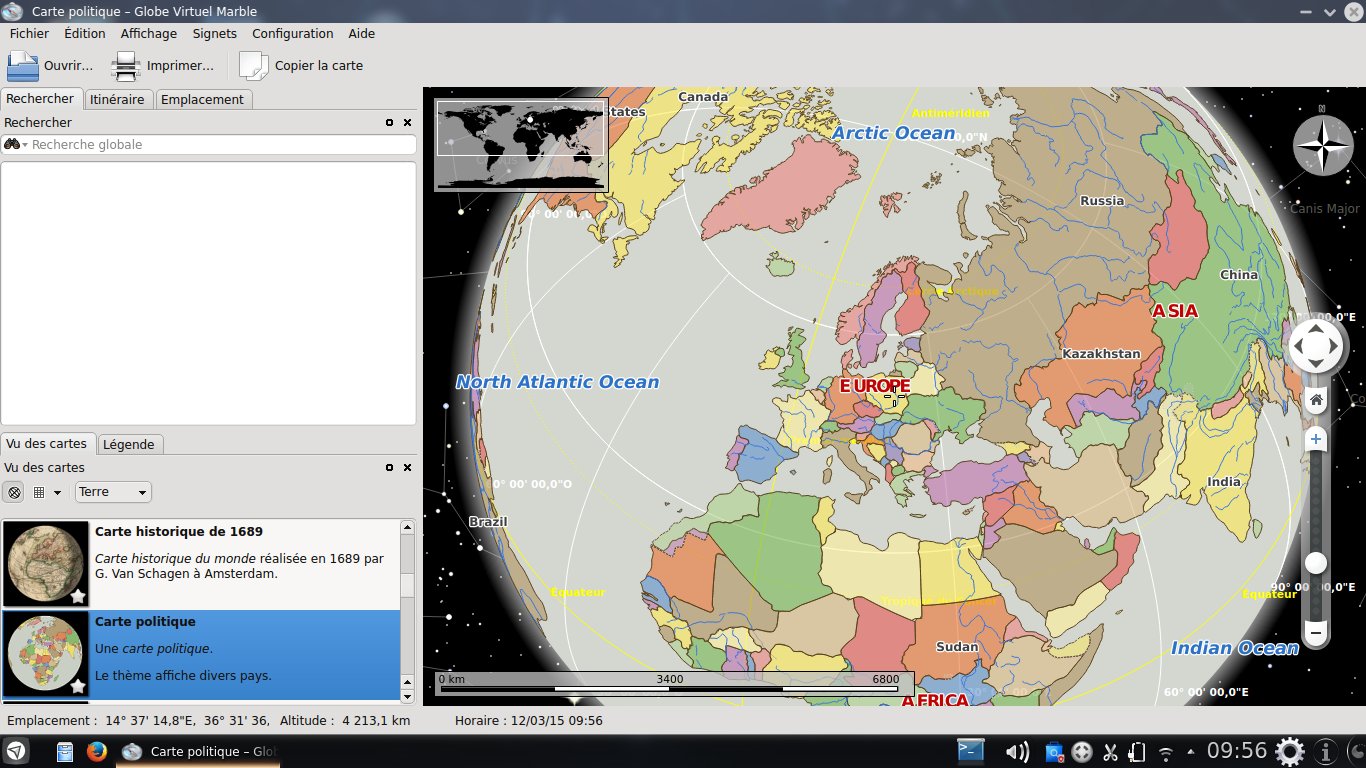This screenshot has height=768, width=1366.
Task: Pan the map left with navigation arrow
Action: click(x=1298, y=347)
